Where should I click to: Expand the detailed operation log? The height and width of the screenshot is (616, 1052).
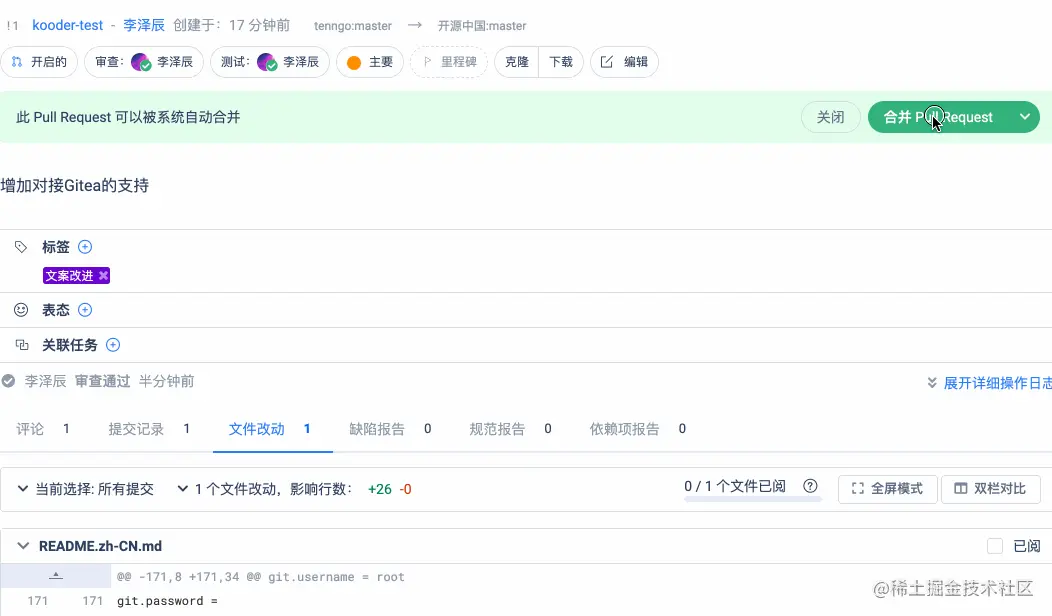[988, 382]
